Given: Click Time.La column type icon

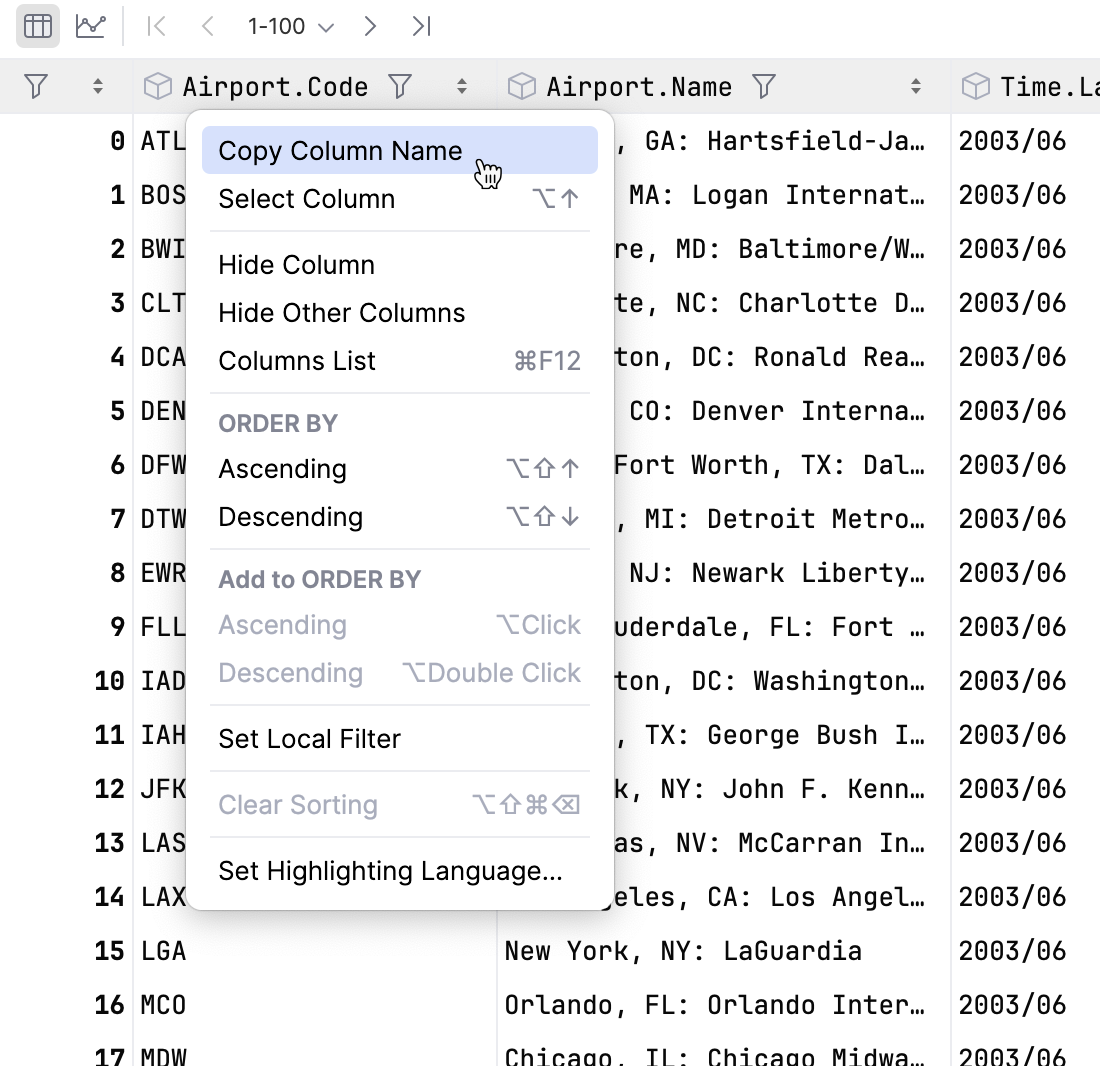Looking at the screenshot, I should click(x=975, y=86).
